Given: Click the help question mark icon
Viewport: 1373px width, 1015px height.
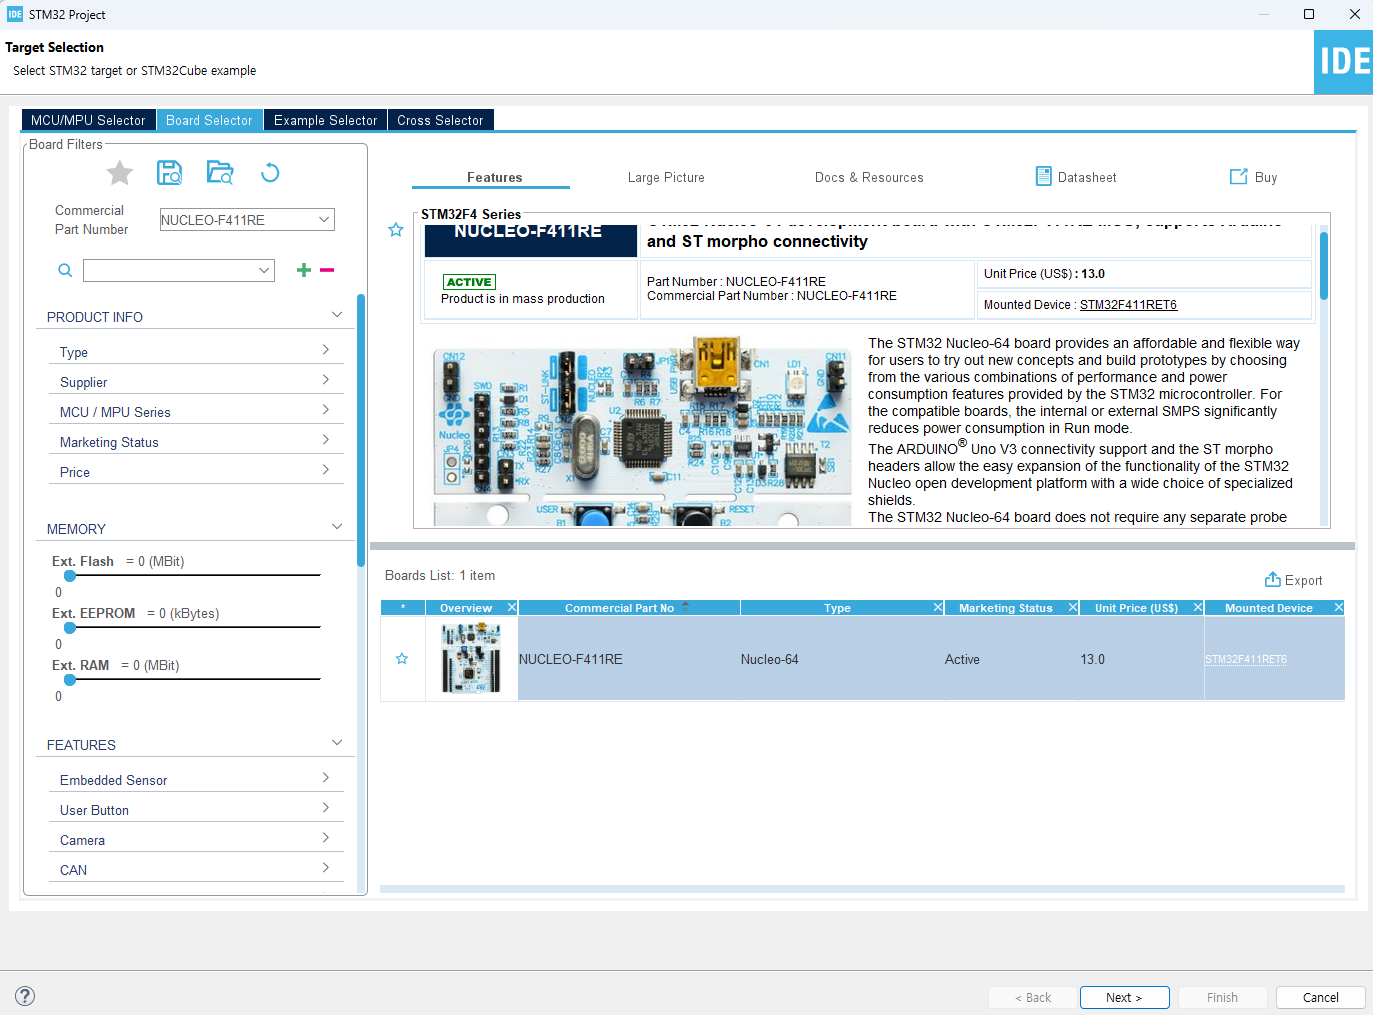Looking at the screenshot, I should tap(26, 996).
